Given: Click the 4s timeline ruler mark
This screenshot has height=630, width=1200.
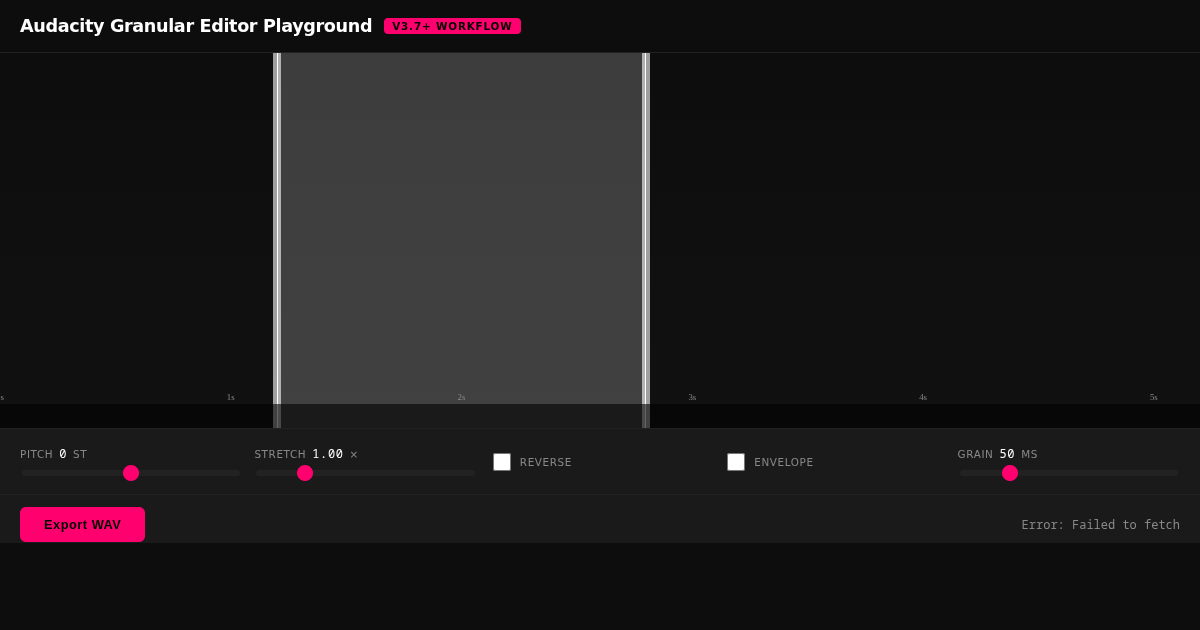Looking at the screenshot, I should pyautogui.click(x=923, y=397).
